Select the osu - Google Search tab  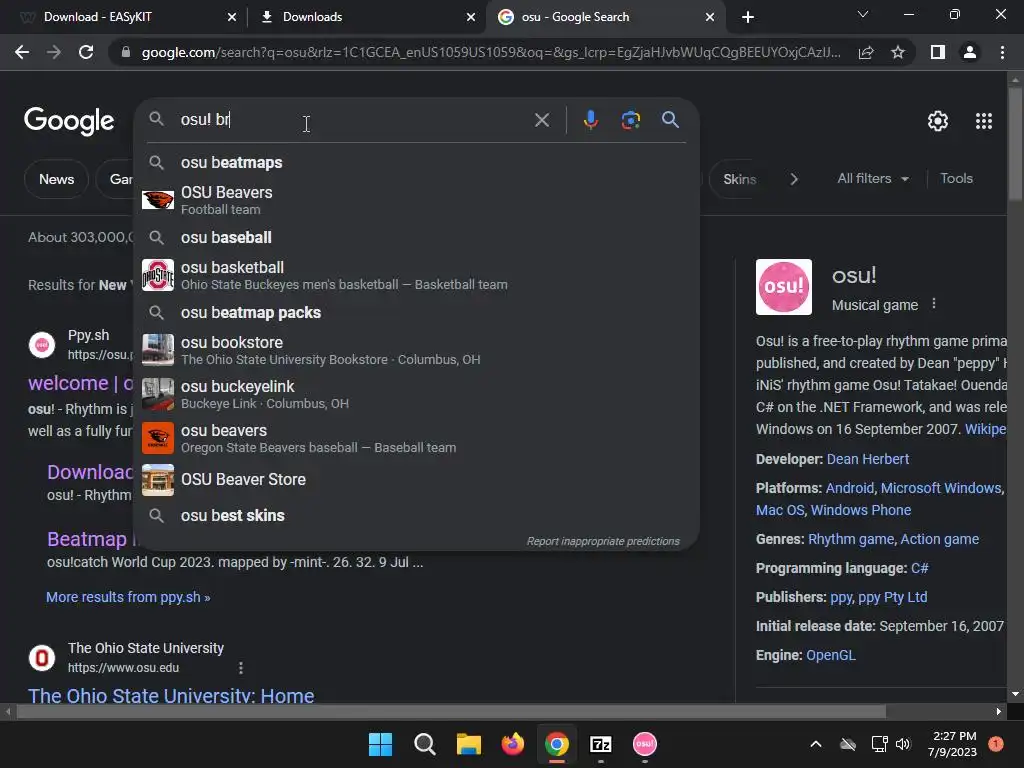(605, 17)
